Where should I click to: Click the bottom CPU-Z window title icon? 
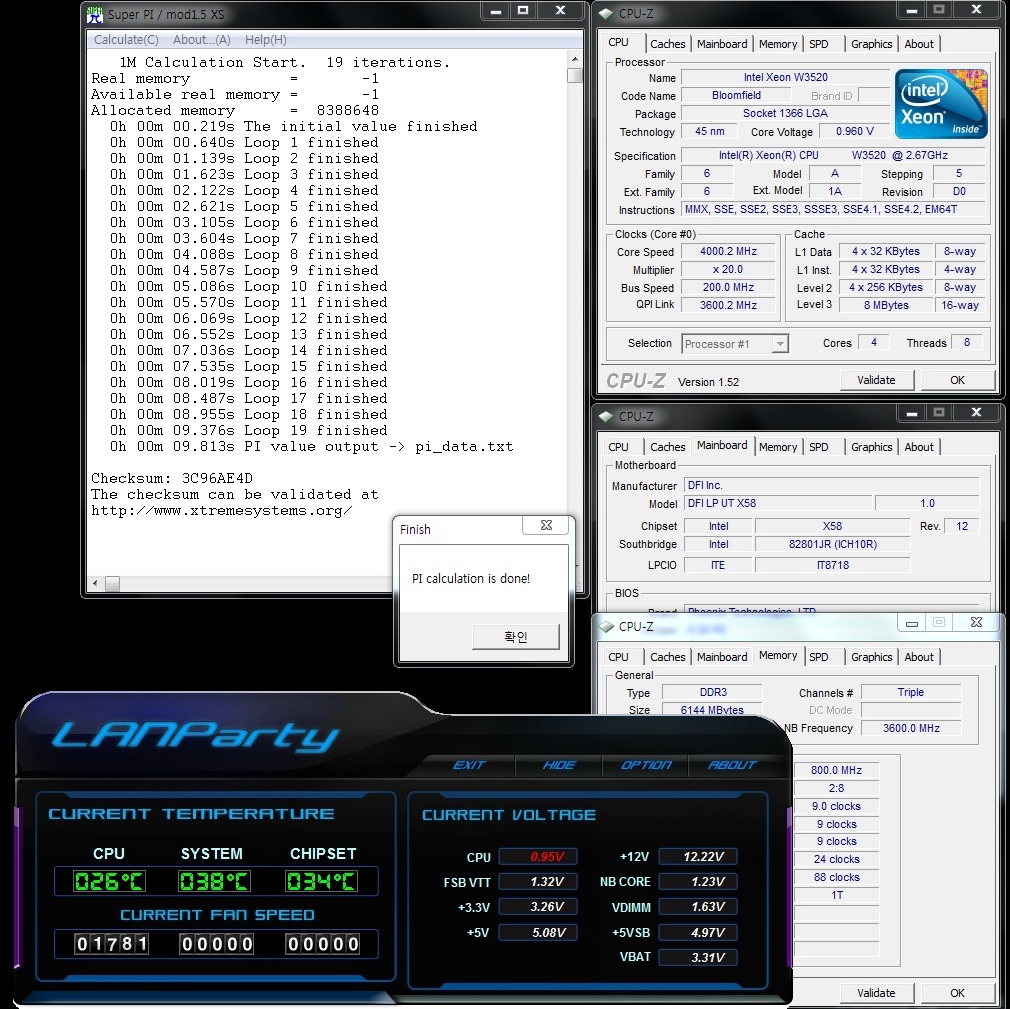click(605, 626)
